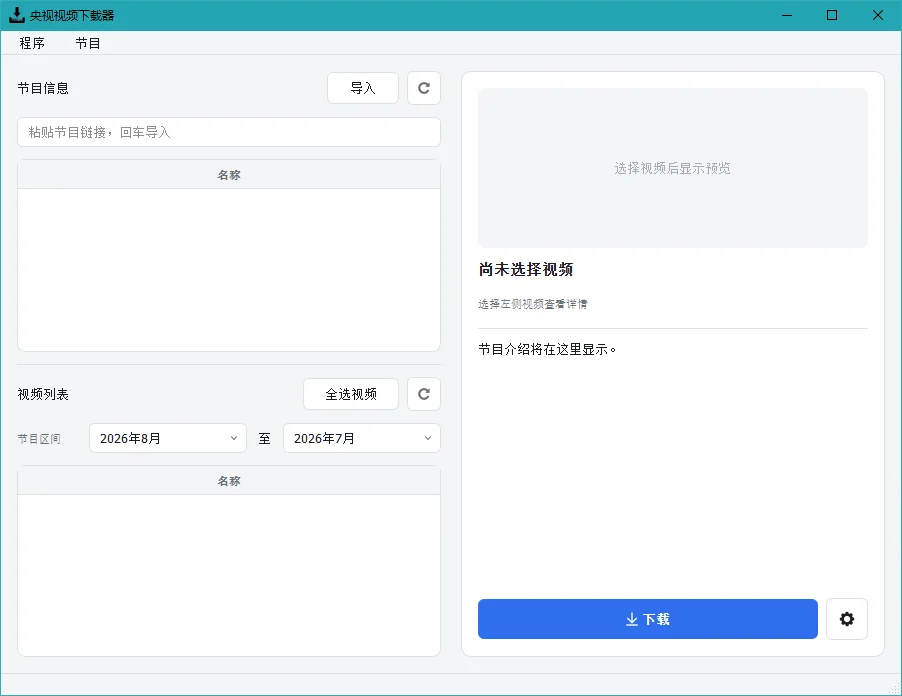Open the 2026年7月 end month dropdown

[x=362, y=438]
